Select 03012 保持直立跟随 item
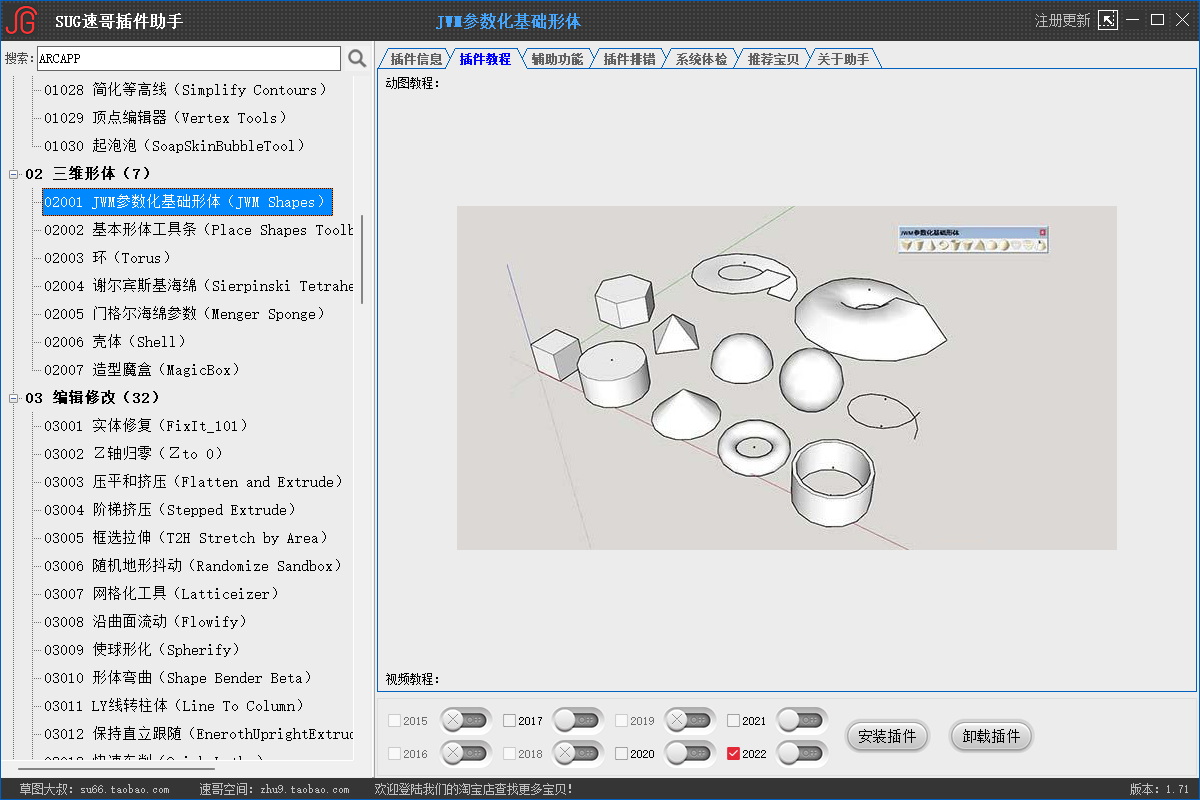 pos(198,734)
